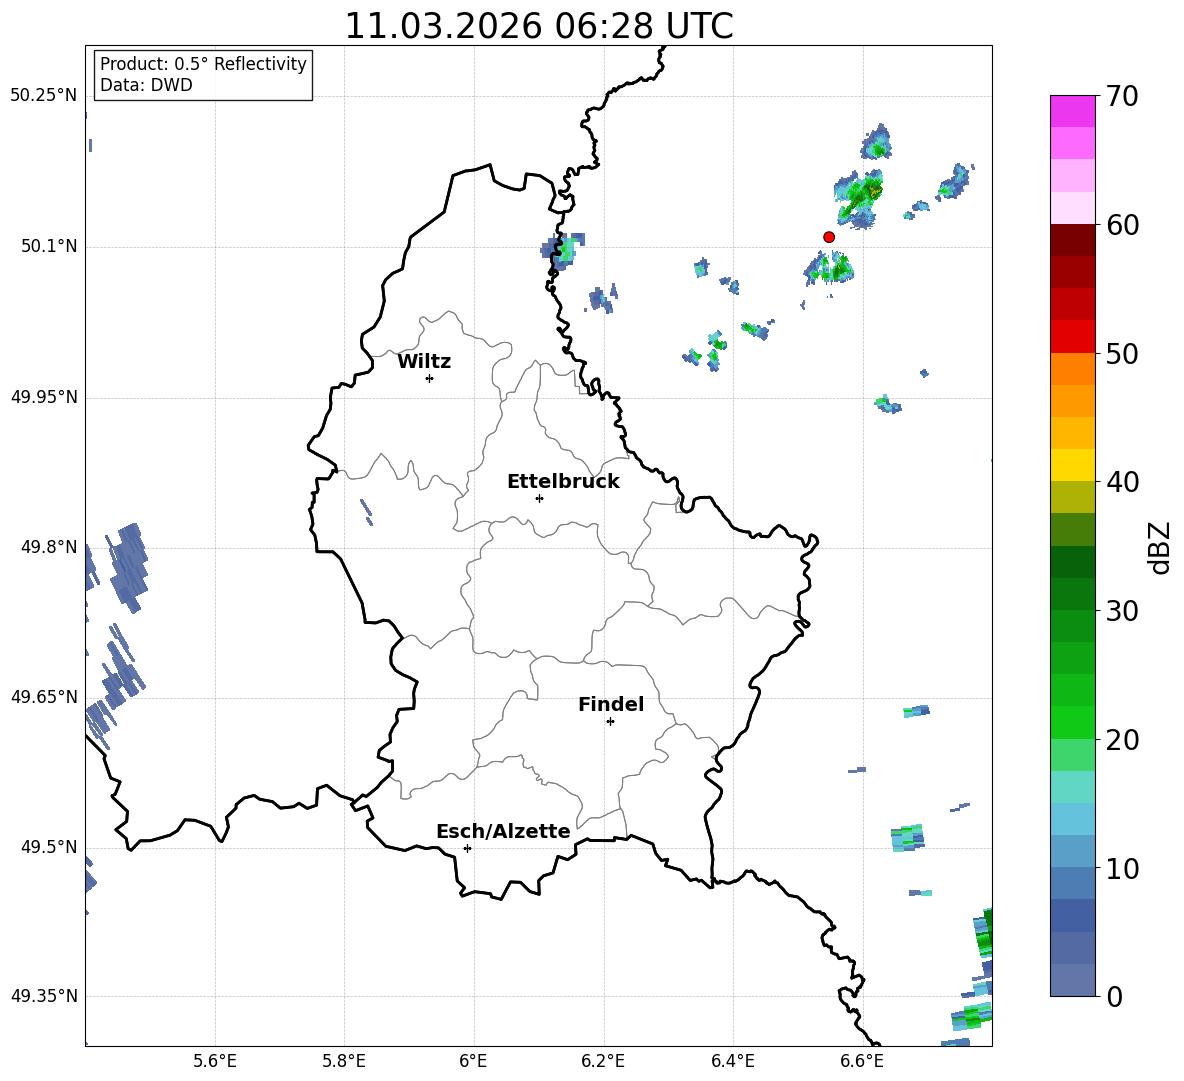Click the dBZ colorbar label

[1158, 547]
